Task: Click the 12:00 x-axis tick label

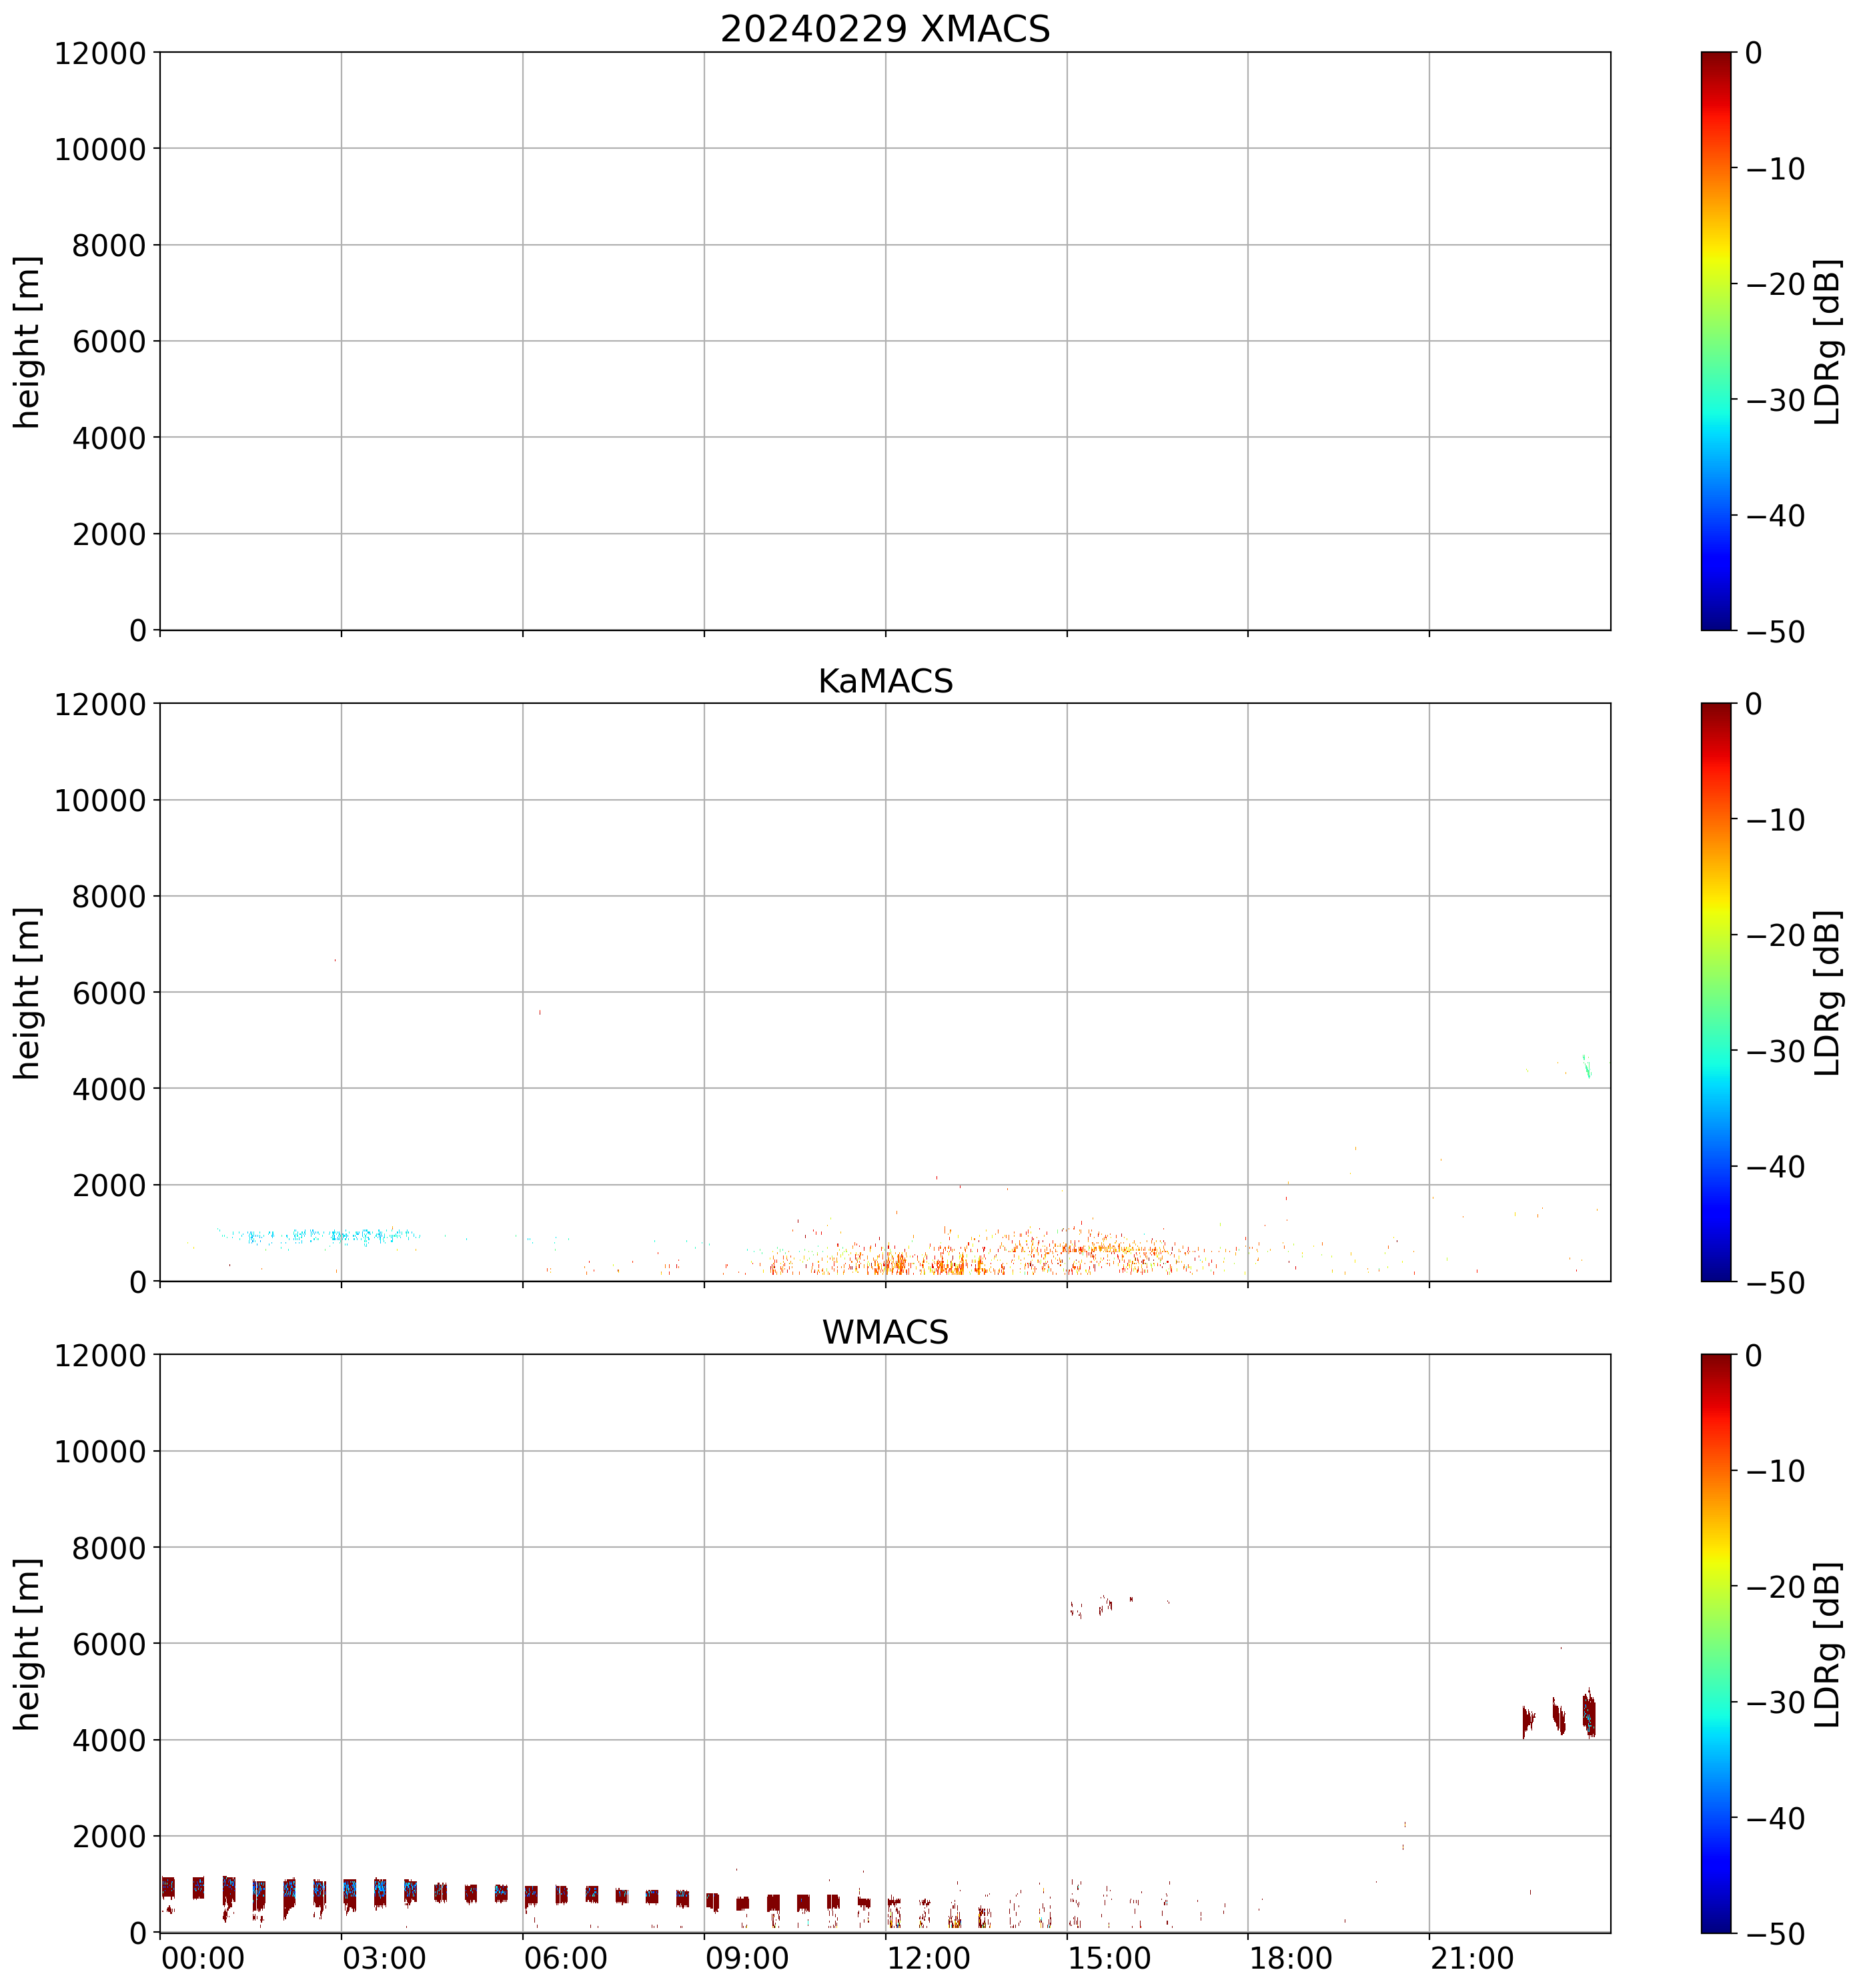Action: click(929, 1959)
